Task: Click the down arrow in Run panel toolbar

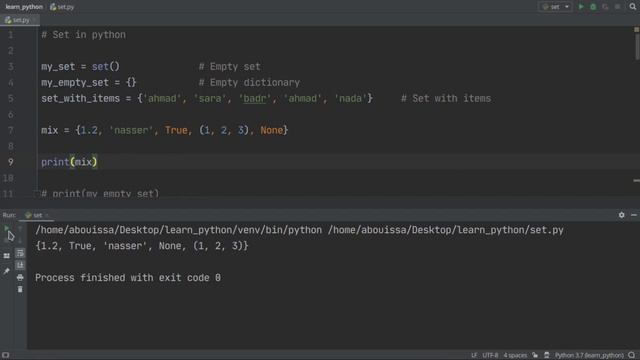Action: [x=20, y=240]
